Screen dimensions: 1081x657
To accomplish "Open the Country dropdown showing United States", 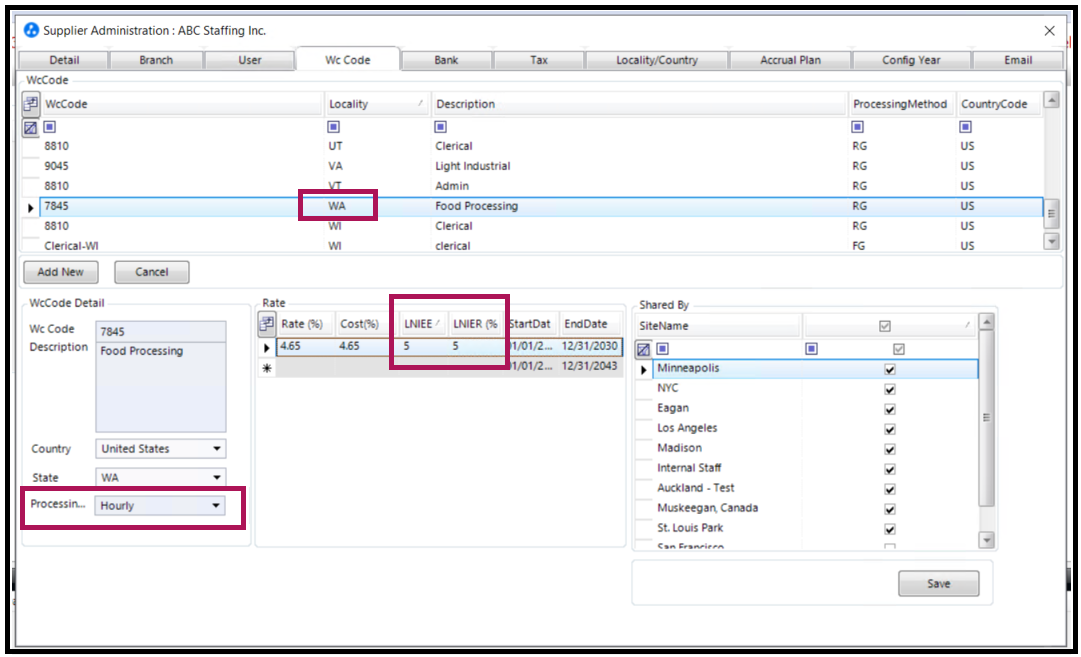I will coord(161,449).
